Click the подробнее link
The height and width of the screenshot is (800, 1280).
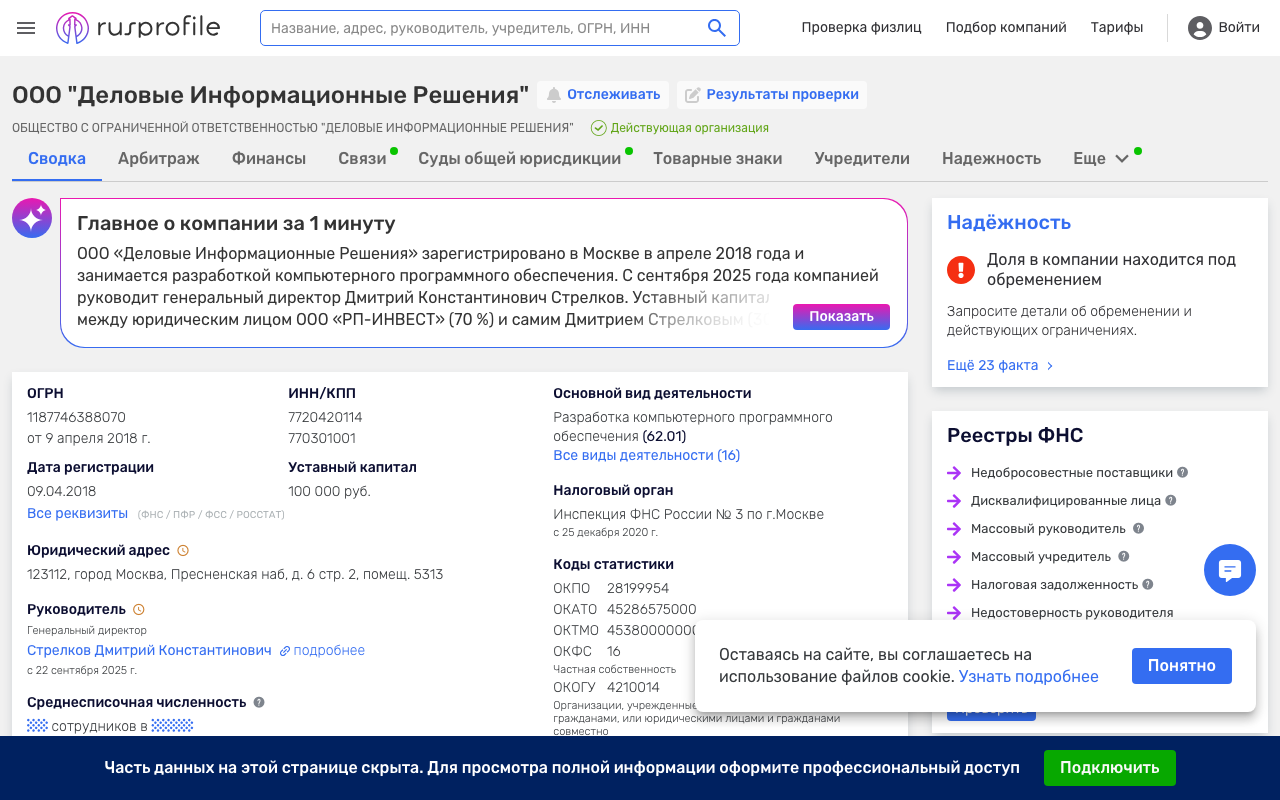329,650
